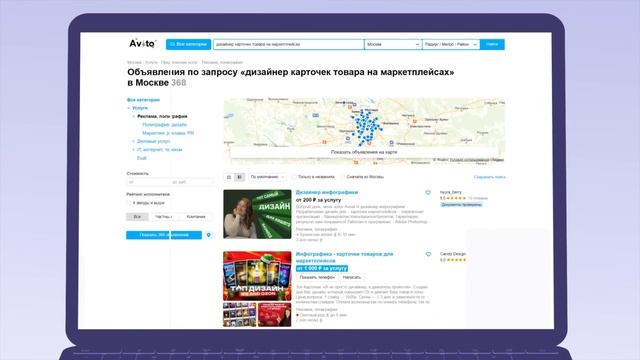The width and height of the screenshot is (640, 360).
Task: Click 'Показать объявления на карте'
Action: coord(364,152)
